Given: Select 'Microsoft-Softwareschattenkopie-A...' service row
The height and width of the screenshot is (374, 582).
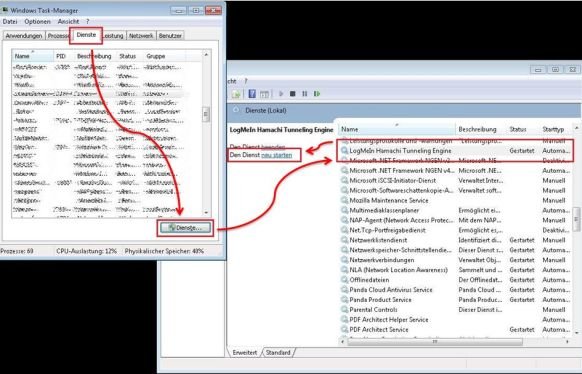Looking at the screenshot, I should tap(456, 190).
